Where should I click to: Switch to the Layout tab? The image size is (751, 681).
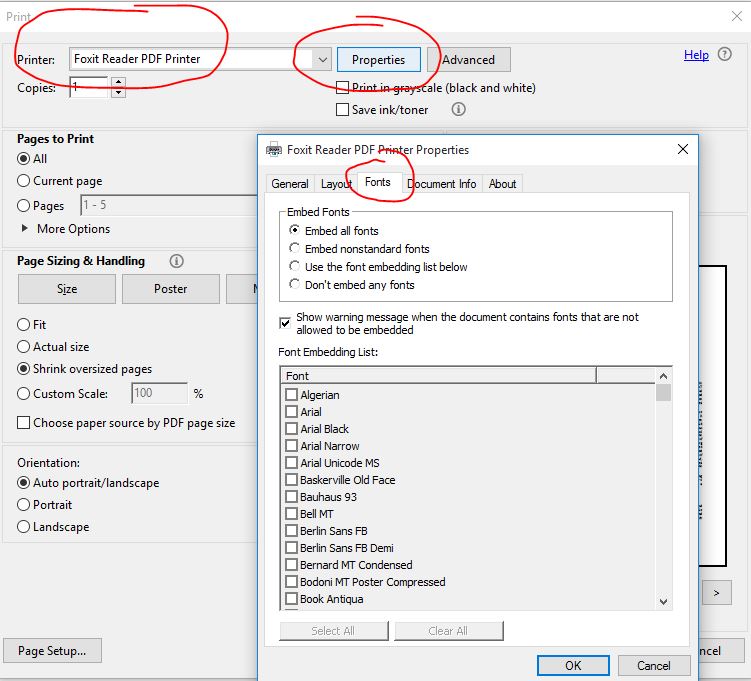point(336,184)
